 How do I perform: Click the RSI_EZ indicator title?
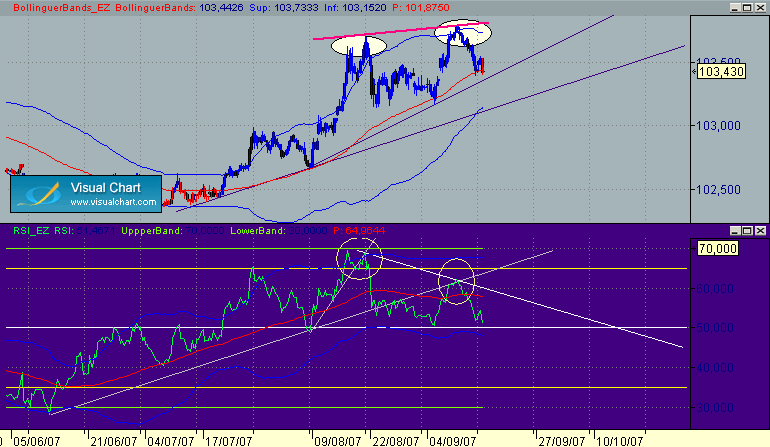click(x=31, y=231)
